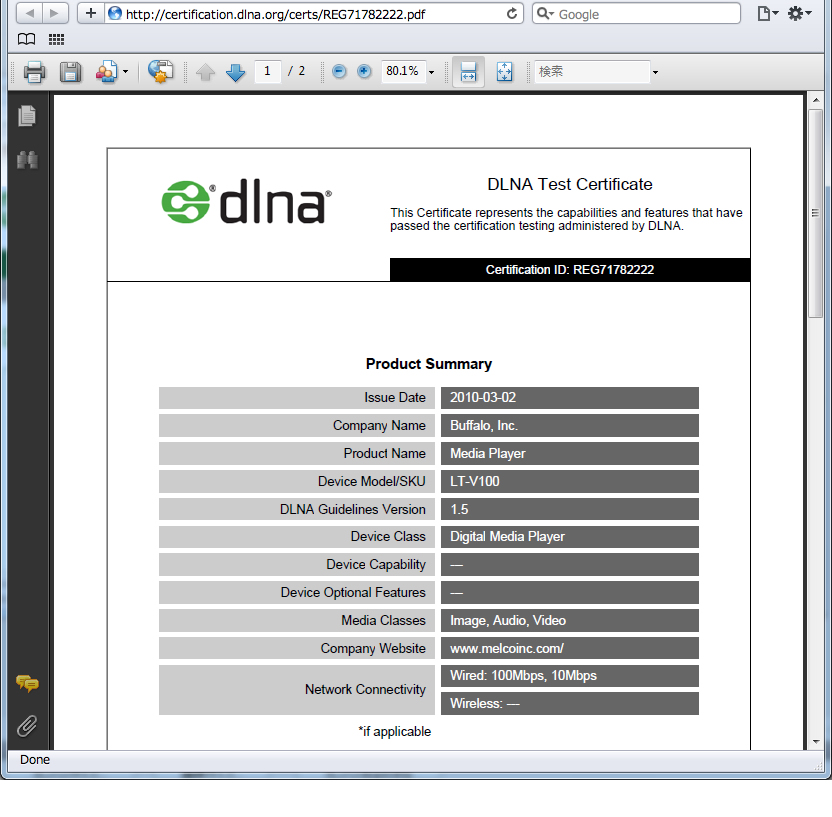Image resolution: width=832 pixels, height=817 pixels.
Task: Click the Company Website label
Action: coord(373,648)
